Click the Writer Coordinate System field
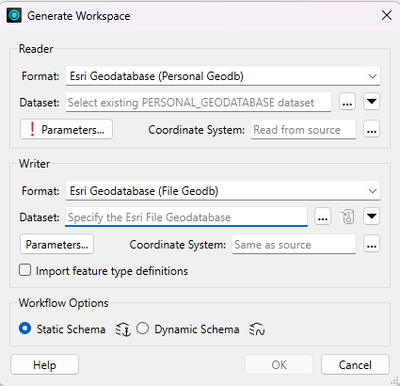The width and height of the screenshot is (400, 386). click(294, 245)
